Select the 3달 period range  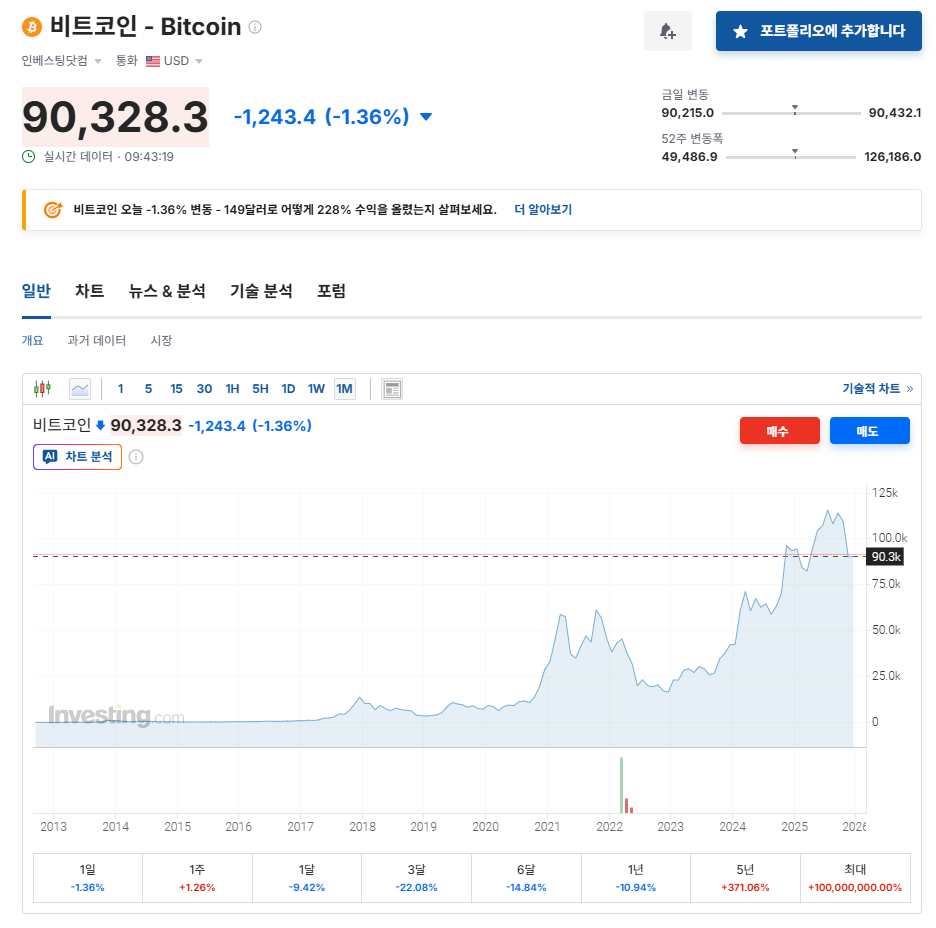(x=417, y=878)
